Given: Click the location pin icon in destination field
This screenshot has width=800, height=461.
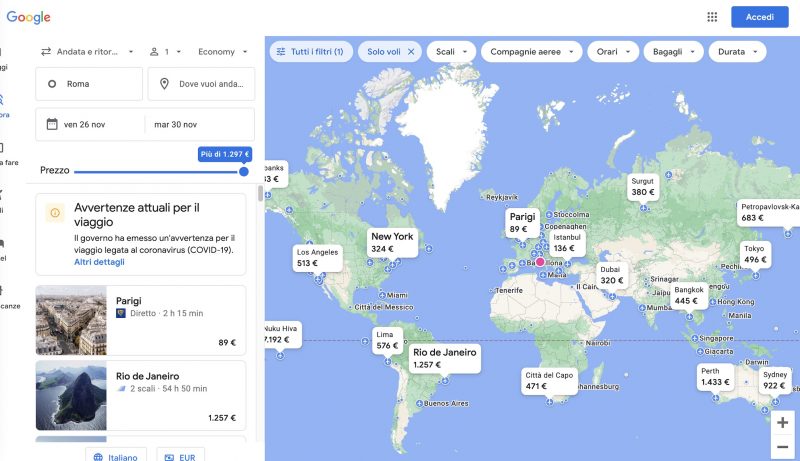Looking at the screenshot, I should tap(164, 84).
